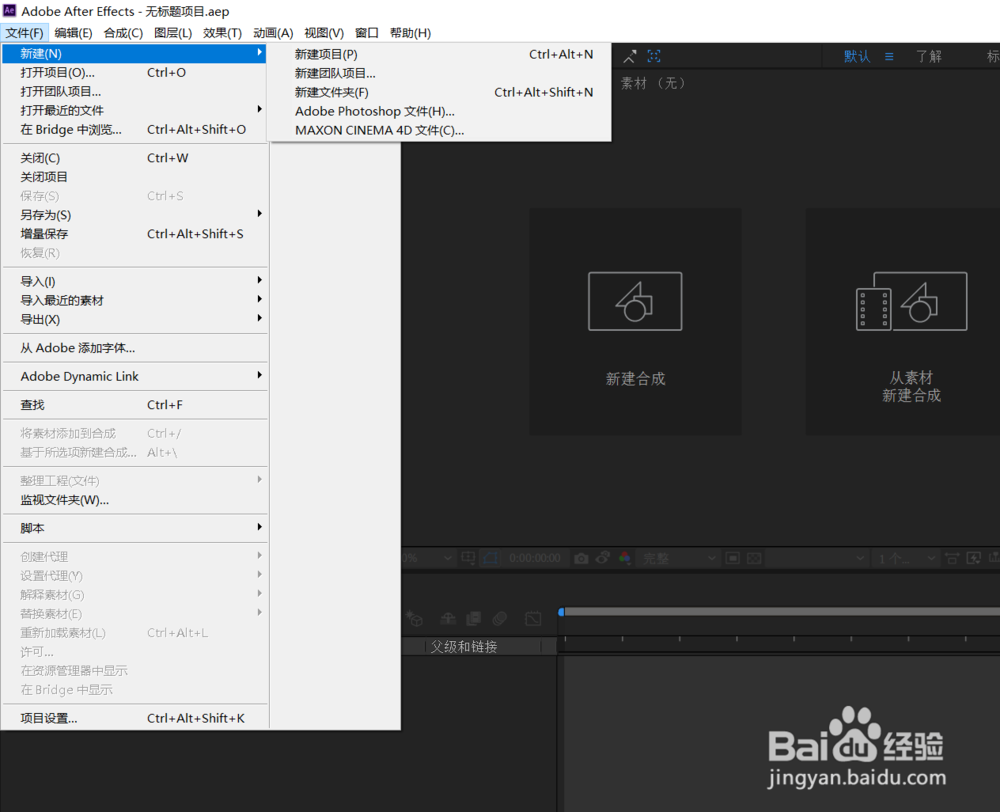The image size is (1000, 812).
Task: Click the draft 3D timeline icon
Action: (x=415, y=618)
